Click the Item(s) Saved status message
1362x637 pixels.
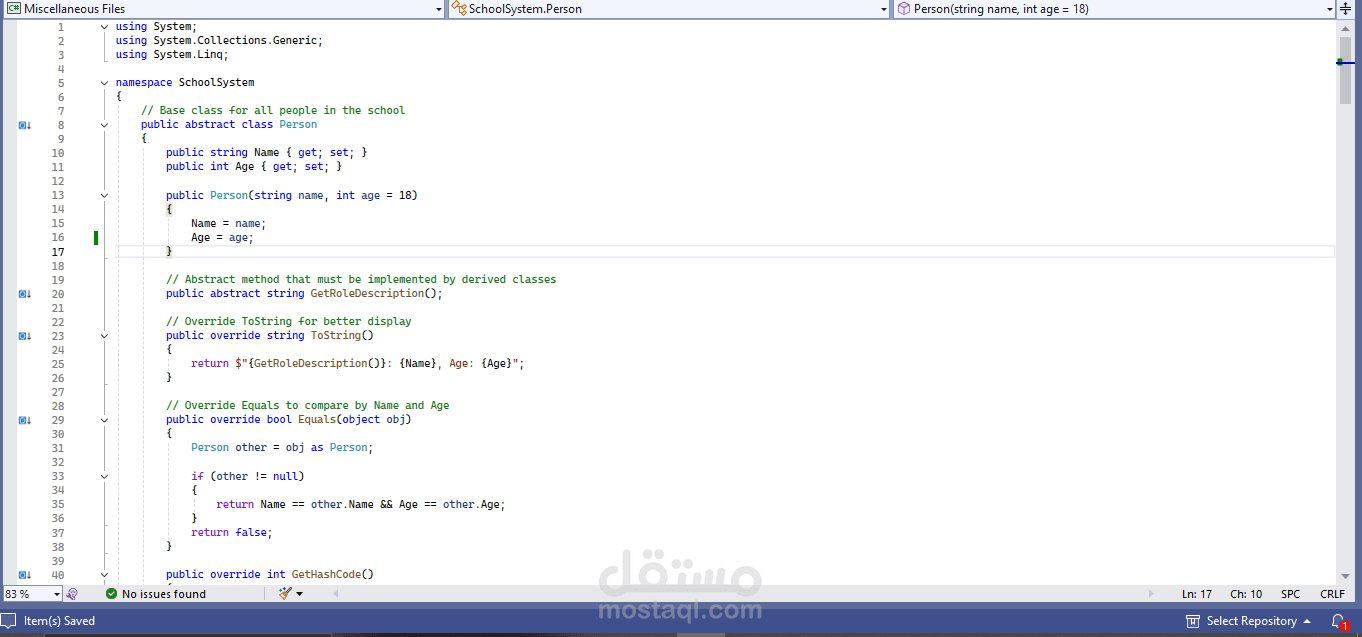click(x=60, y=621)
